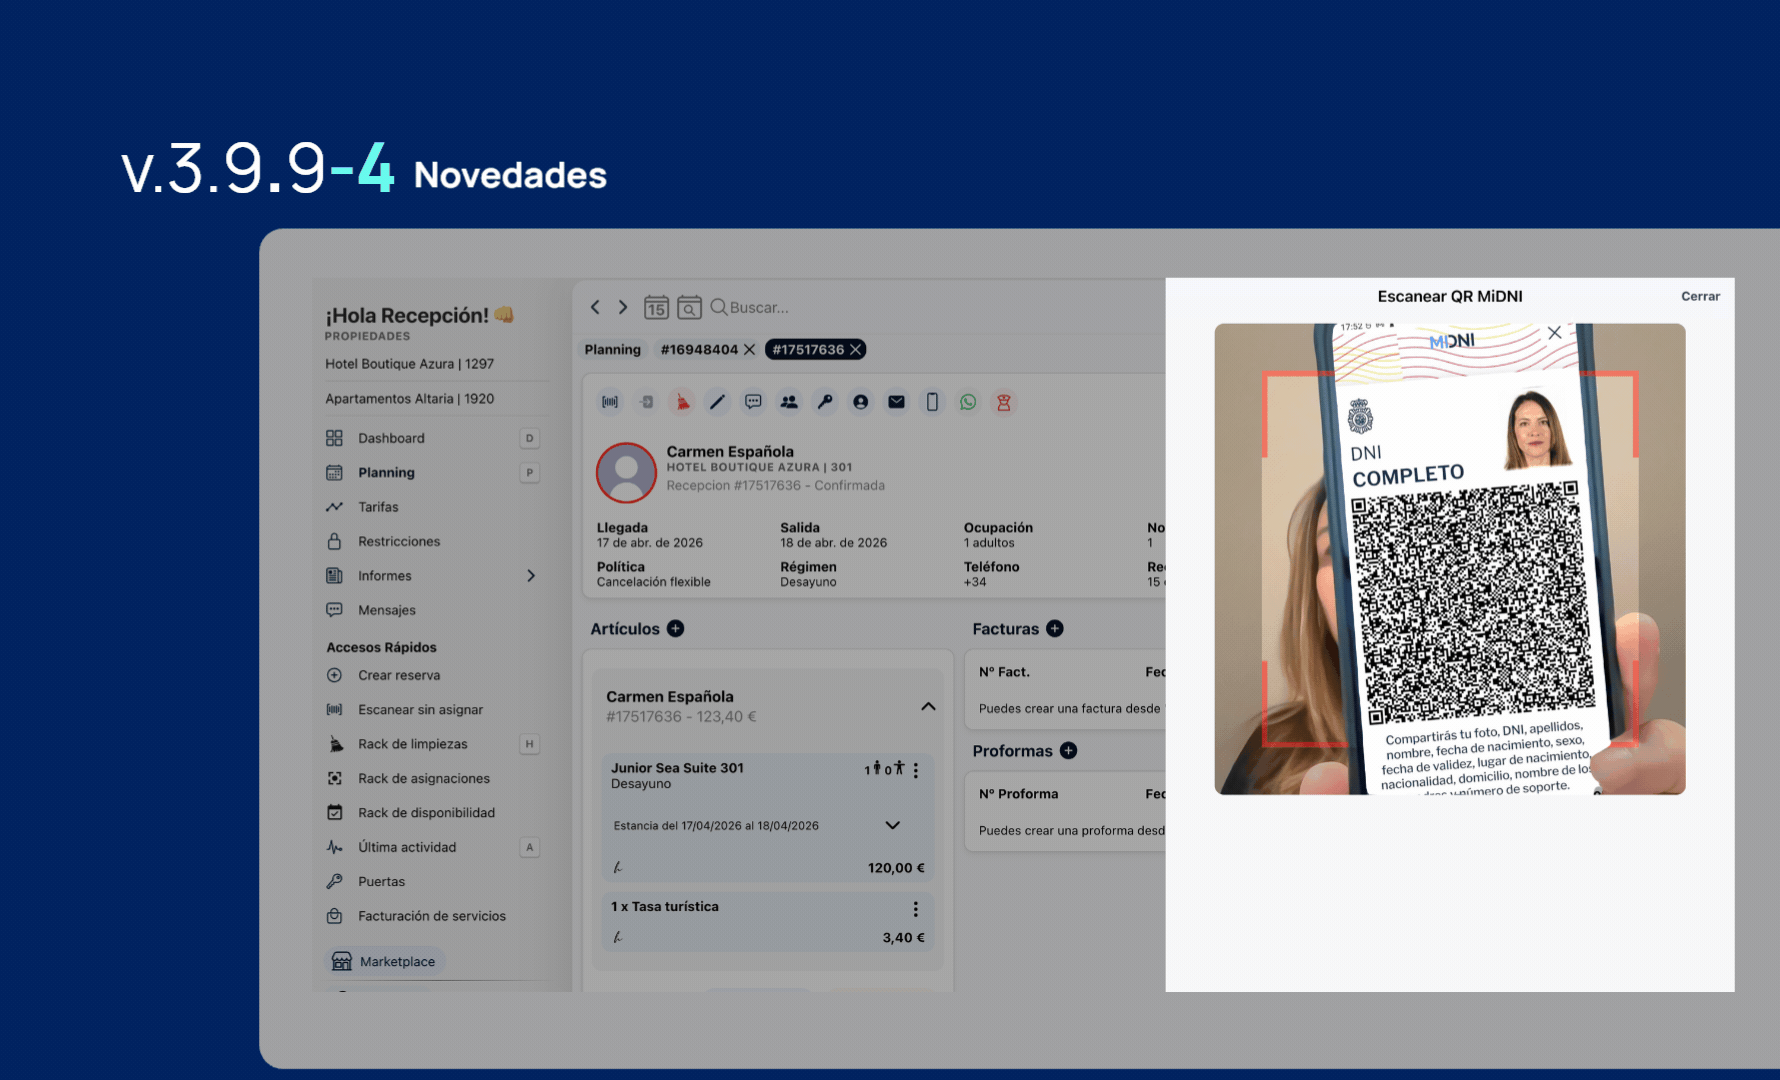Send email via envelope icon
Screen dimensions: 1780x1080
[897, 402]
